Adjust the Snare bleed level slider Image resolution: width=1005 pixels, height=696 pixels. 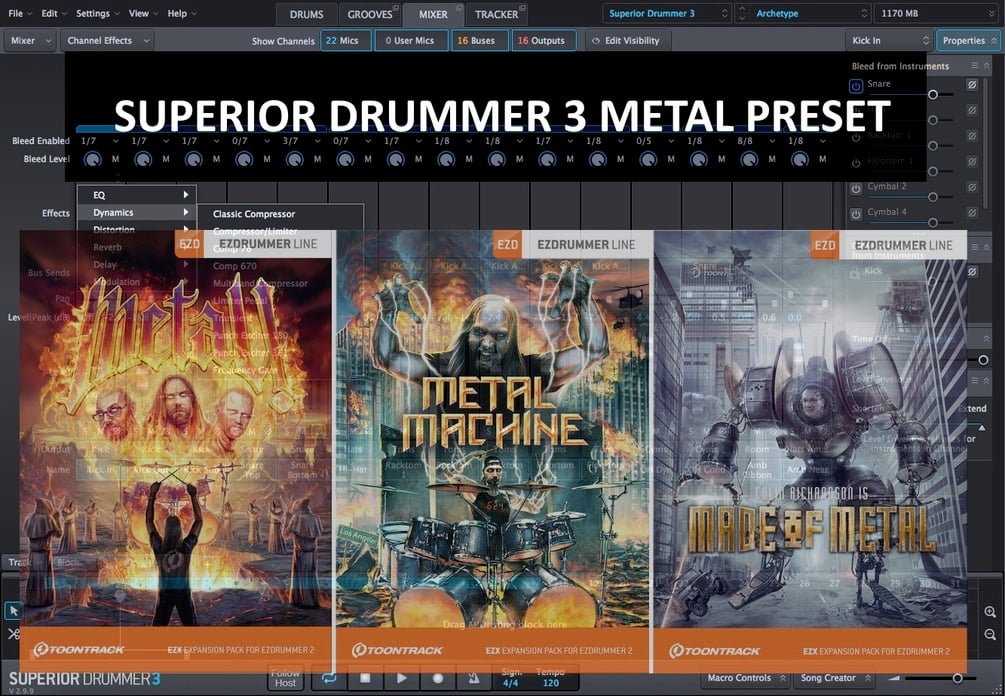pos(933,95)
